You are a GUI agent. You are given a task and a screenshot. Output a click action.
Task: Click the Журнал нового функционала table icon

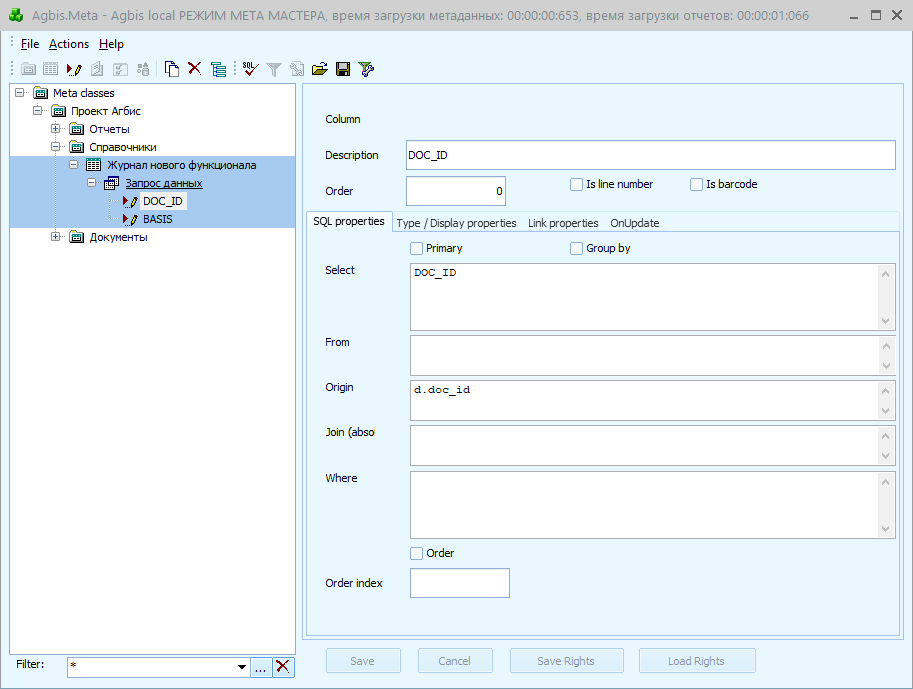[x=93, y=165]
